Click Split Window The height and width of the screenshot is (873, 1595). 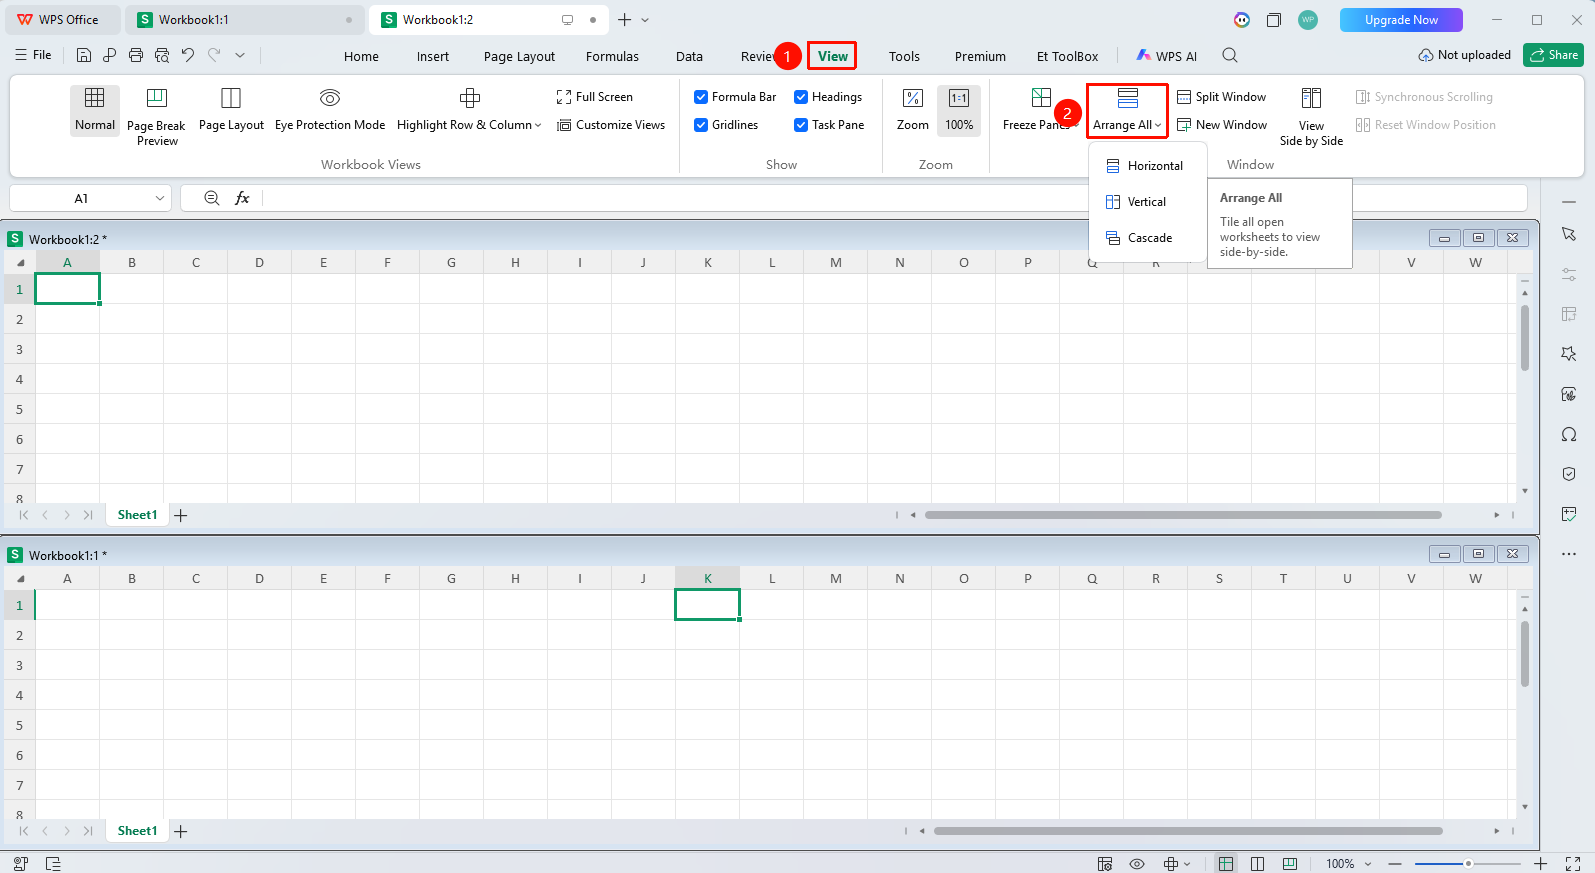[x=1221, y=97]
